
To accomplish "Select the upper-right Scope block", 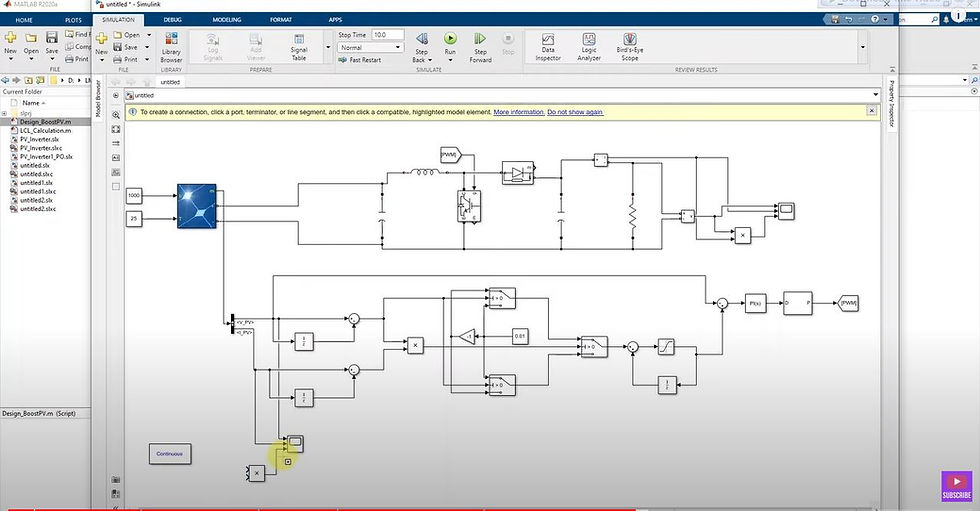I will (786, 210).
